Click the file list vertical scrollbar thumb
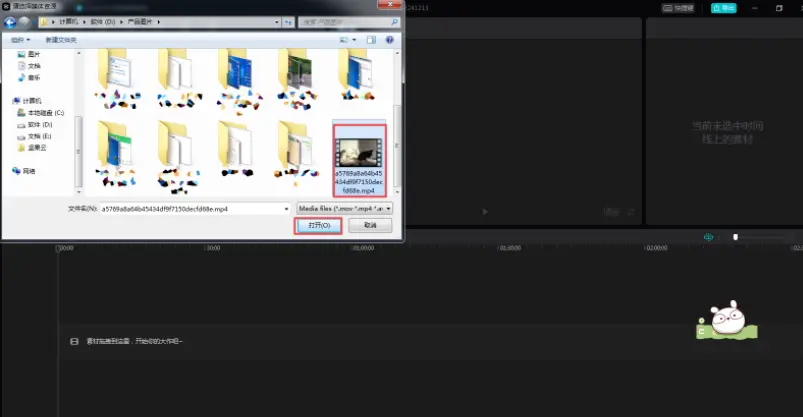The width and height of the screenshot is (803, 417). click(x=397, y=146)
